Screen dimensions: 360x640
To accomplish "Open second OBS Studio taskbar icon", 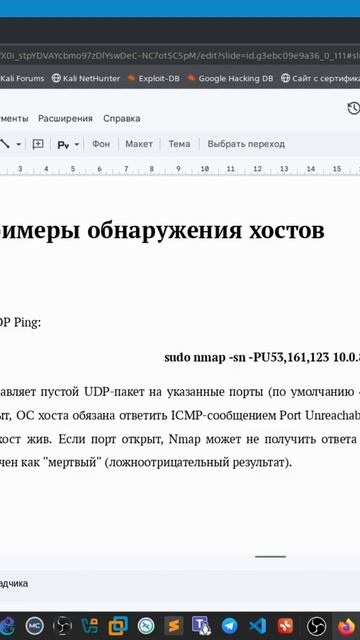I will 316,625.
